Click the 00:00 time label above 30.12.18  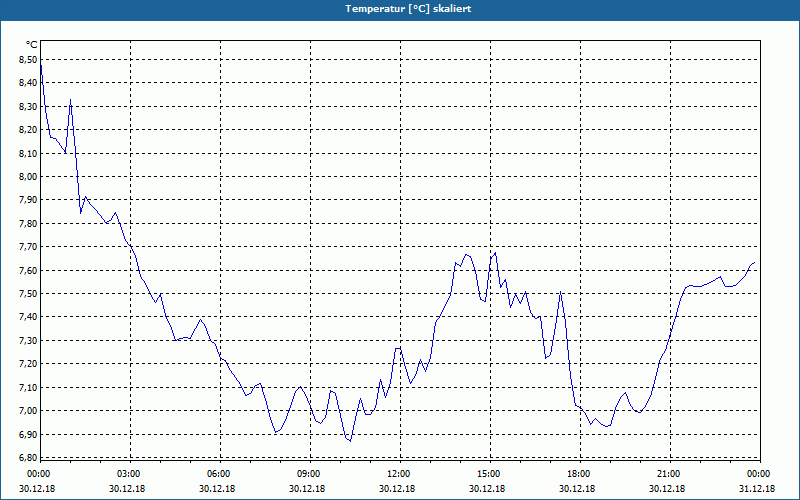(x=38, y=474)
